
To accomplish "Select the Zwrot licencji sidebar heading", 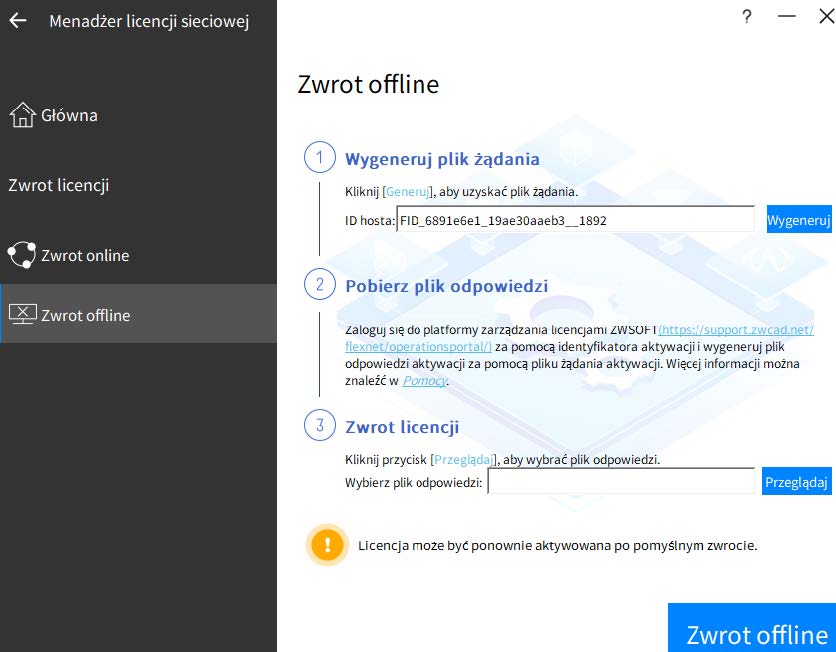I will point(59,185).
